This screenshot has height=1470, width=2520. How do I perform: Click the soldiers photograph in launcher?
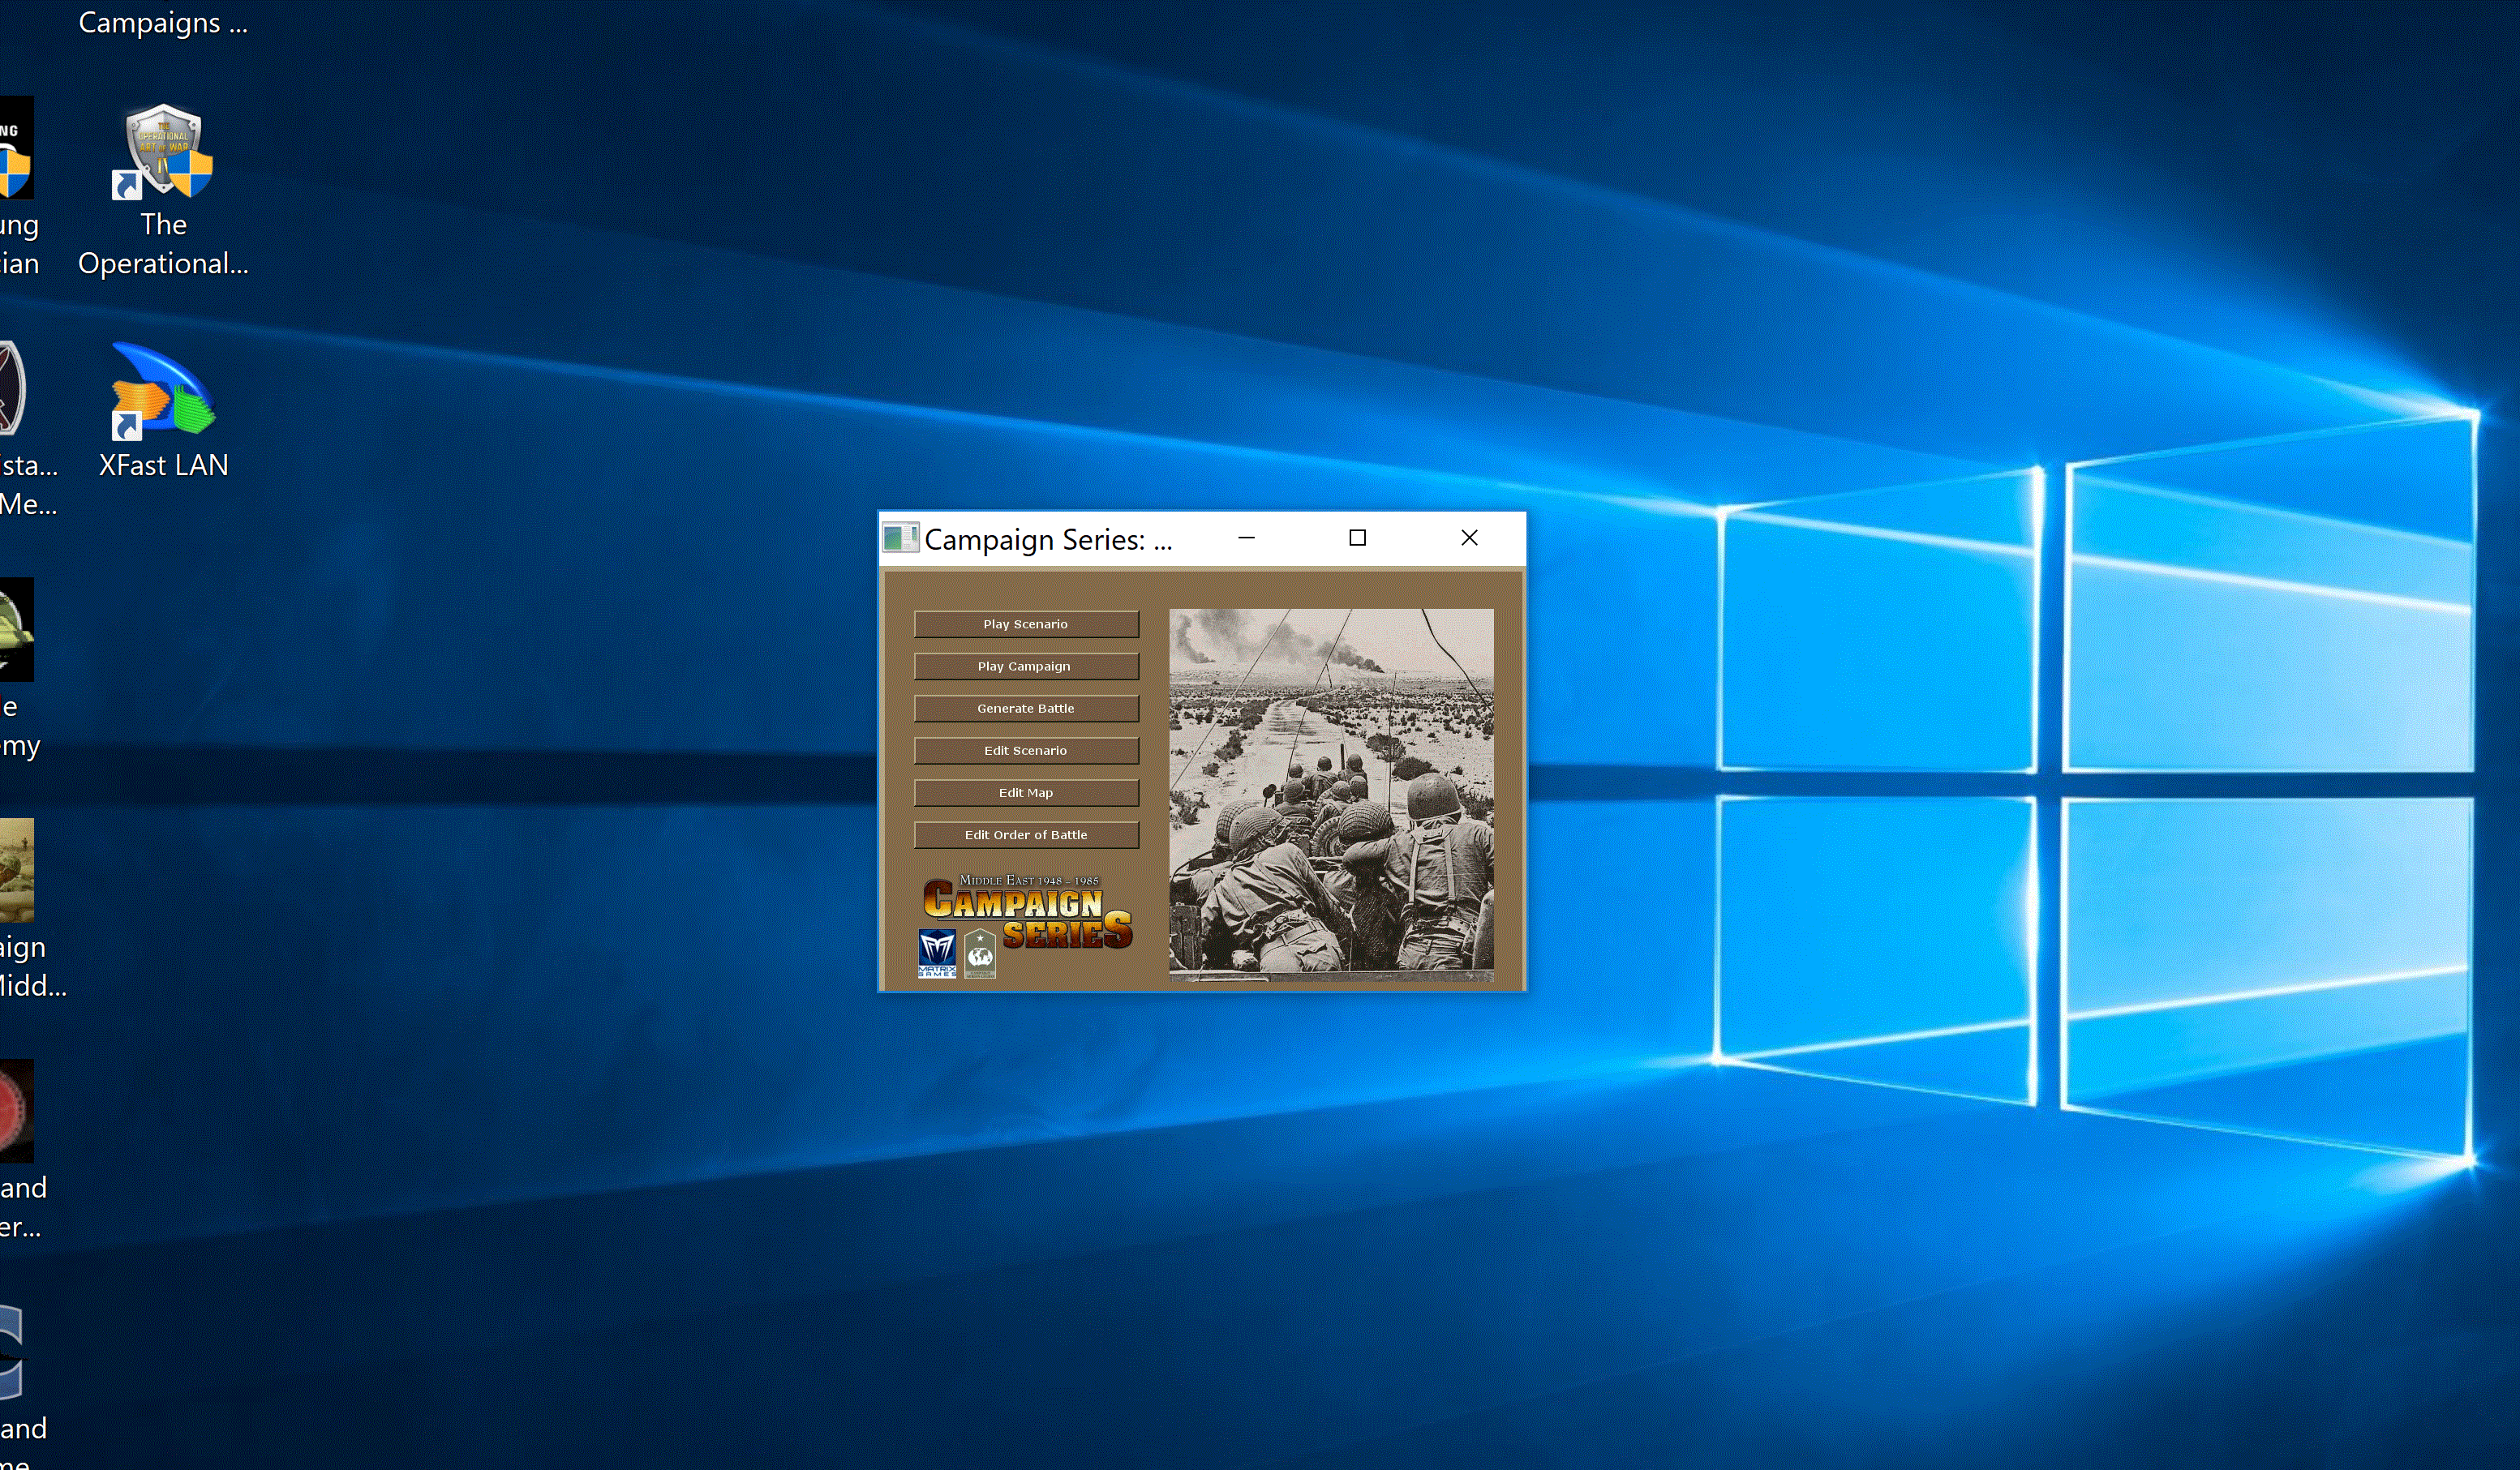point(1331,794)
